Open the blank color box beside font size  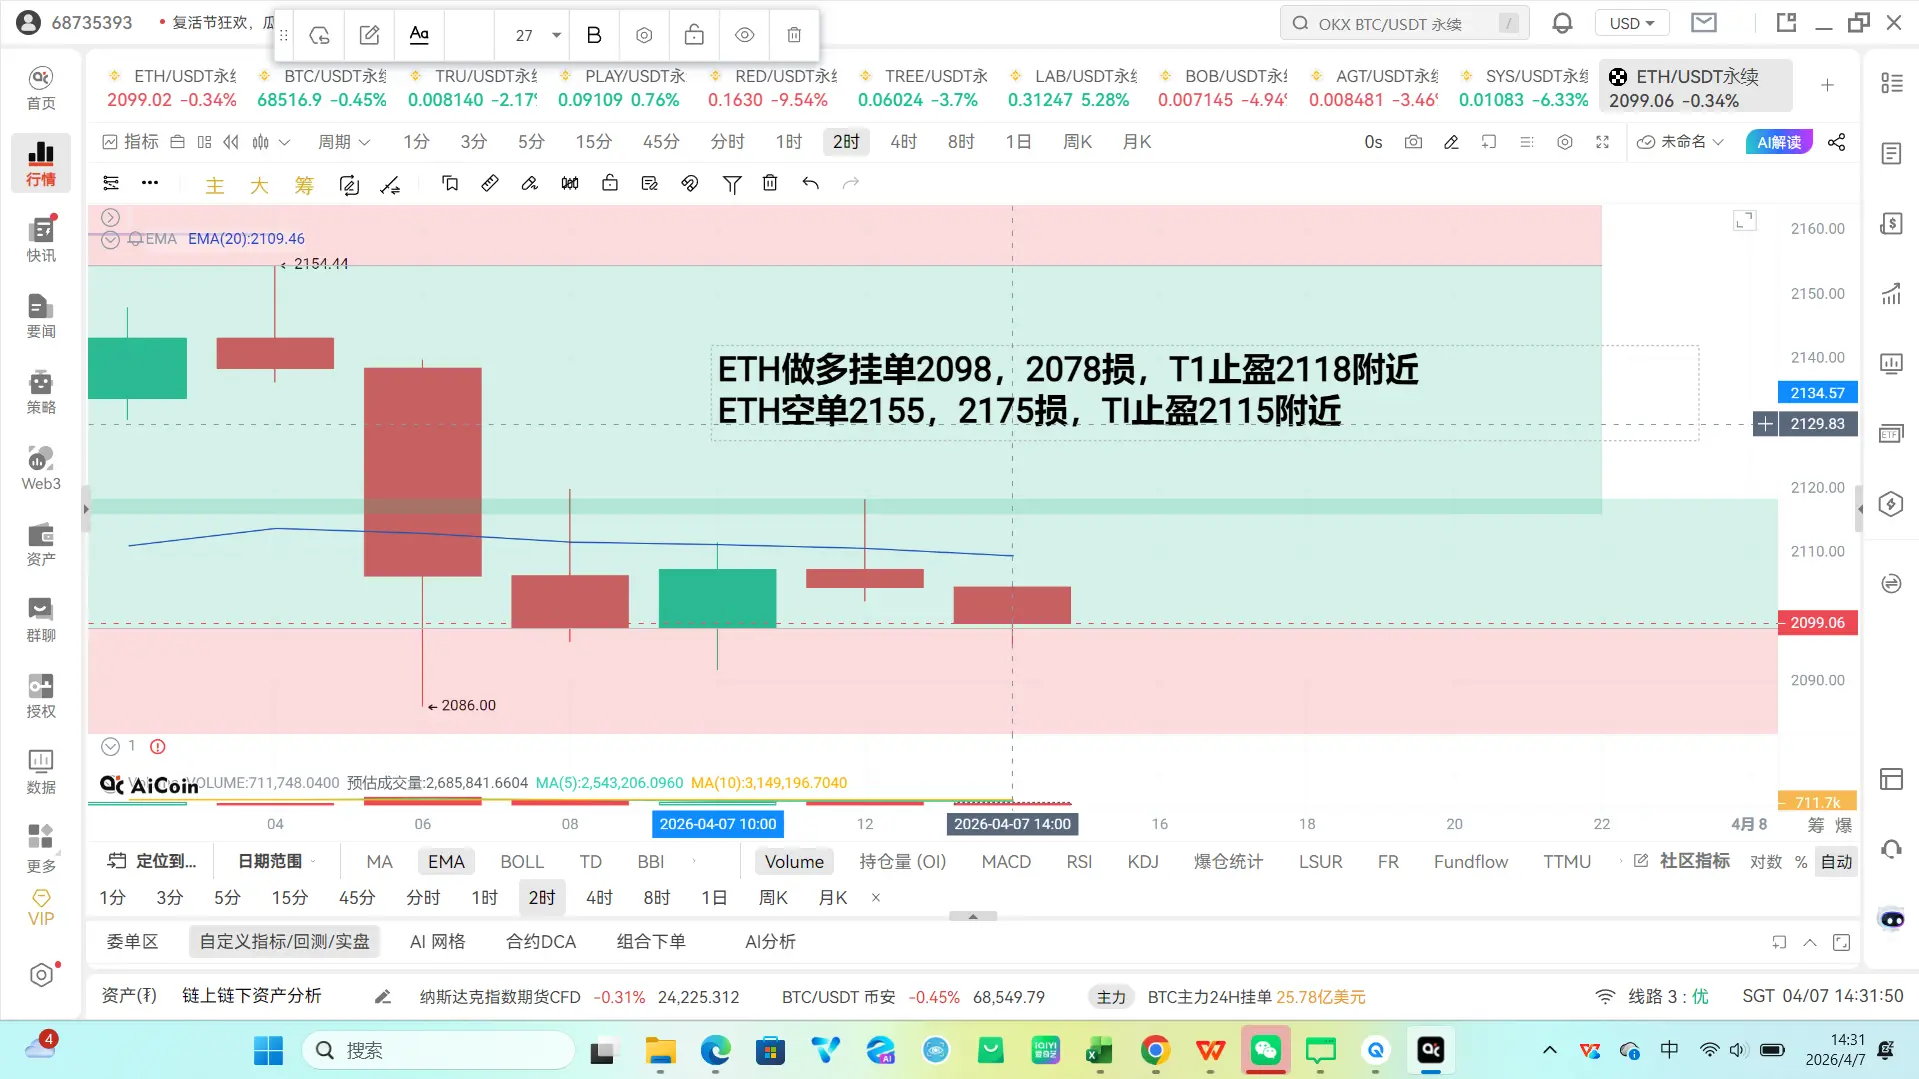[469, 35]
